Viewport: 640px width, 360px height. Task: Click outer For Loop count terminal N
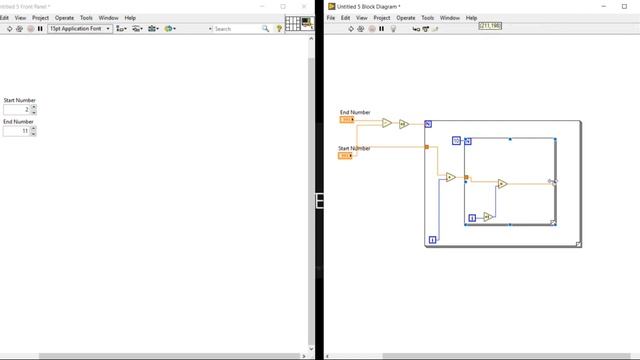[x=428, y=124]
